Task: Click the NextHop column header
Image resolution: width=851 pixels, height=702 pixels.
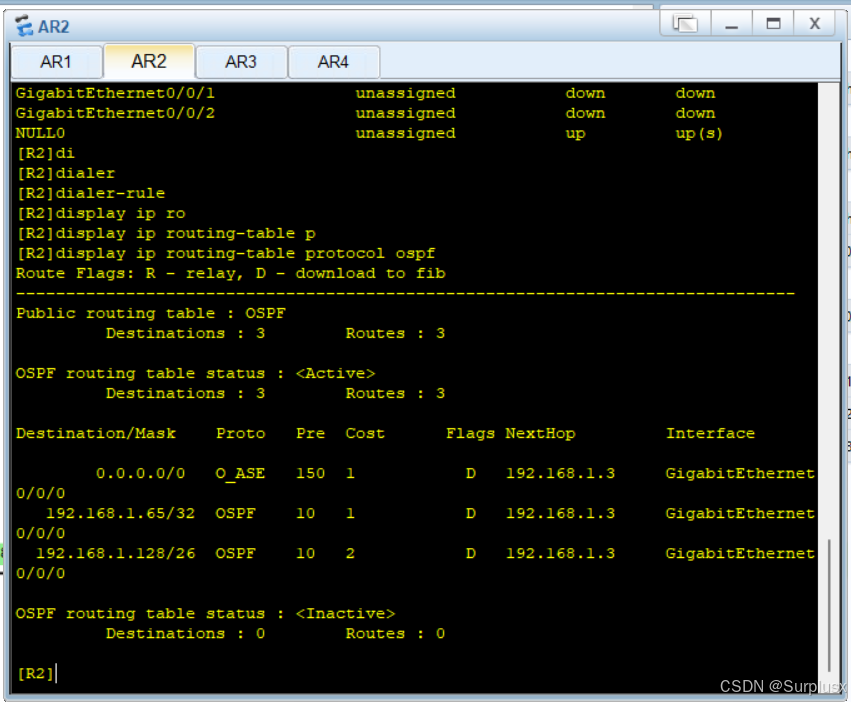Action: point(540,433)
